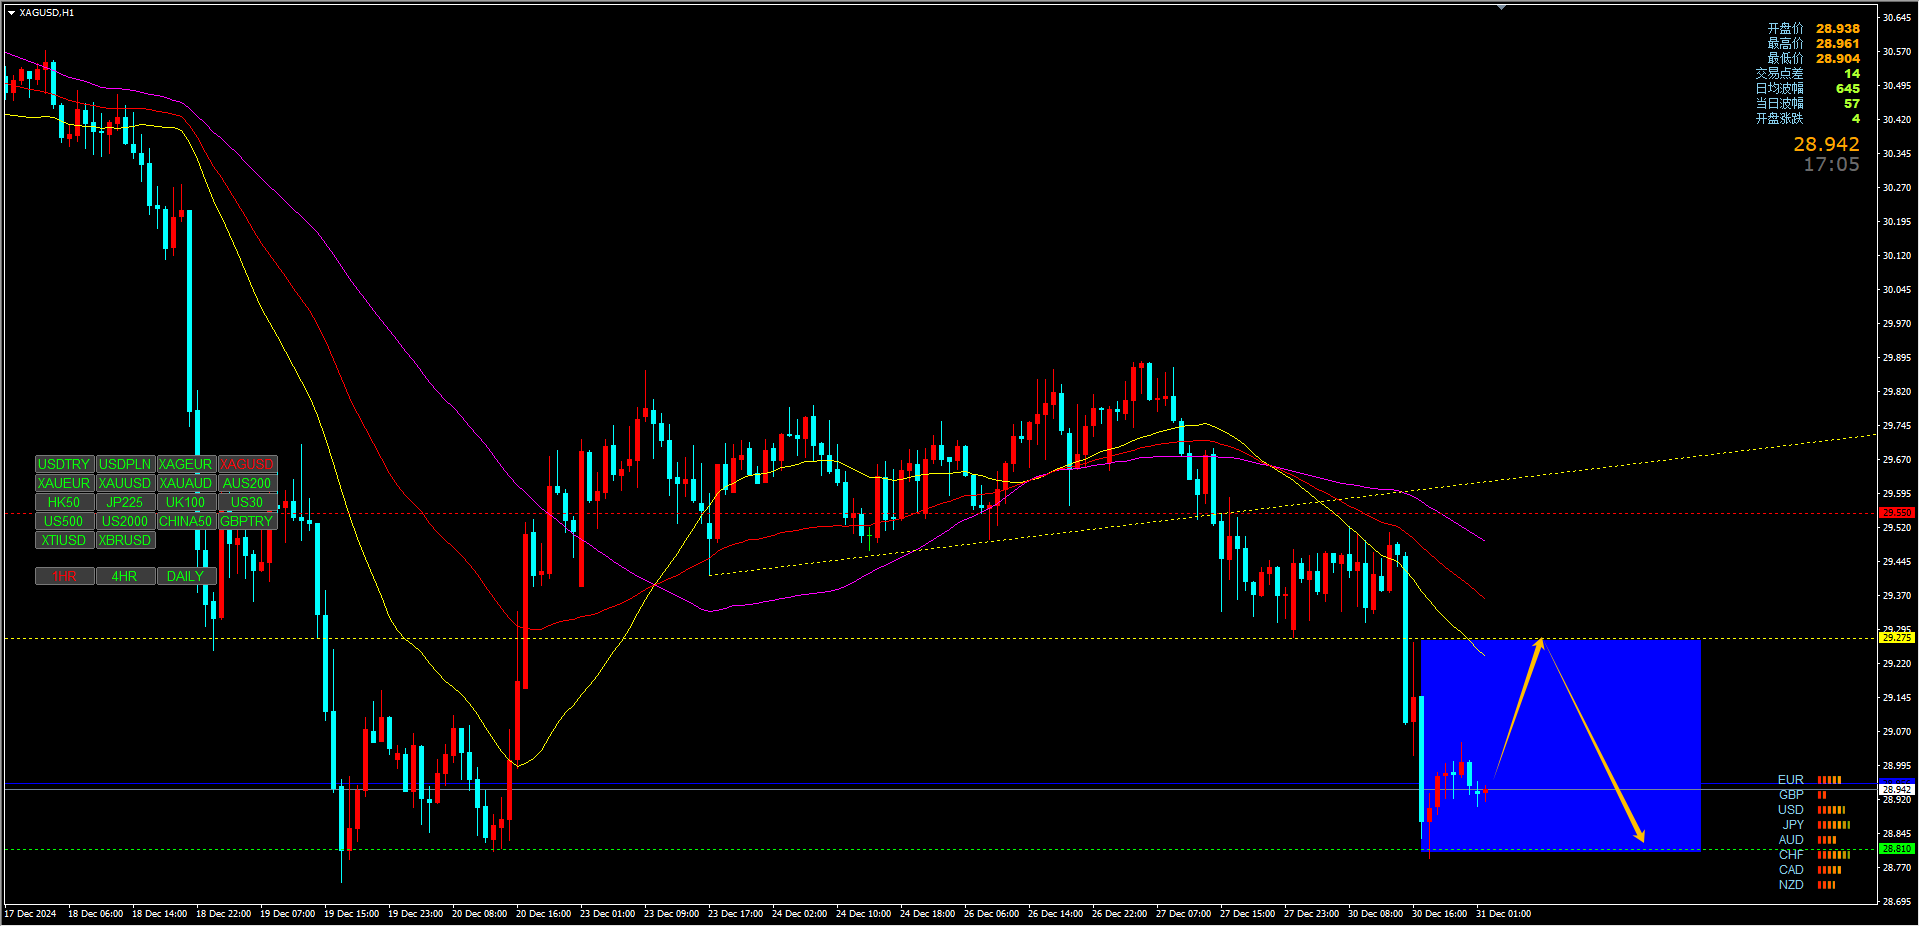Click the EUR currency strength meter
Image resolution: width=1920 pixels, height=927 pixels.
pos(1829,780)
